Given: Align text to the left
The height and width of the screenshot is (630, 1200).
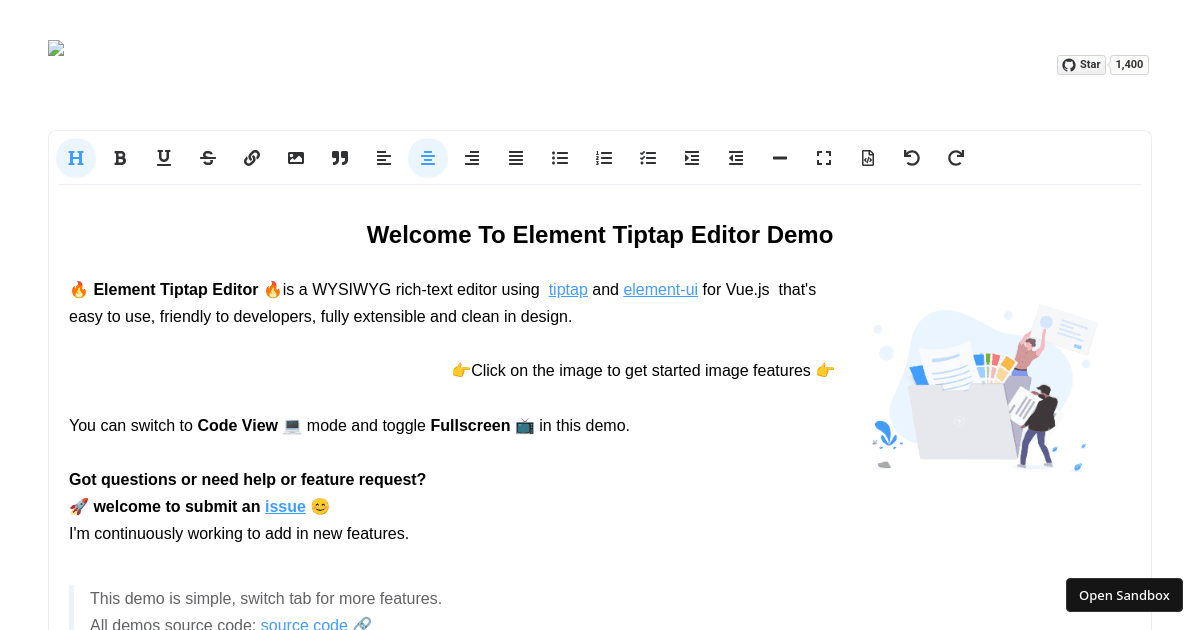Looking at the screenshot, I should point(384,158).
